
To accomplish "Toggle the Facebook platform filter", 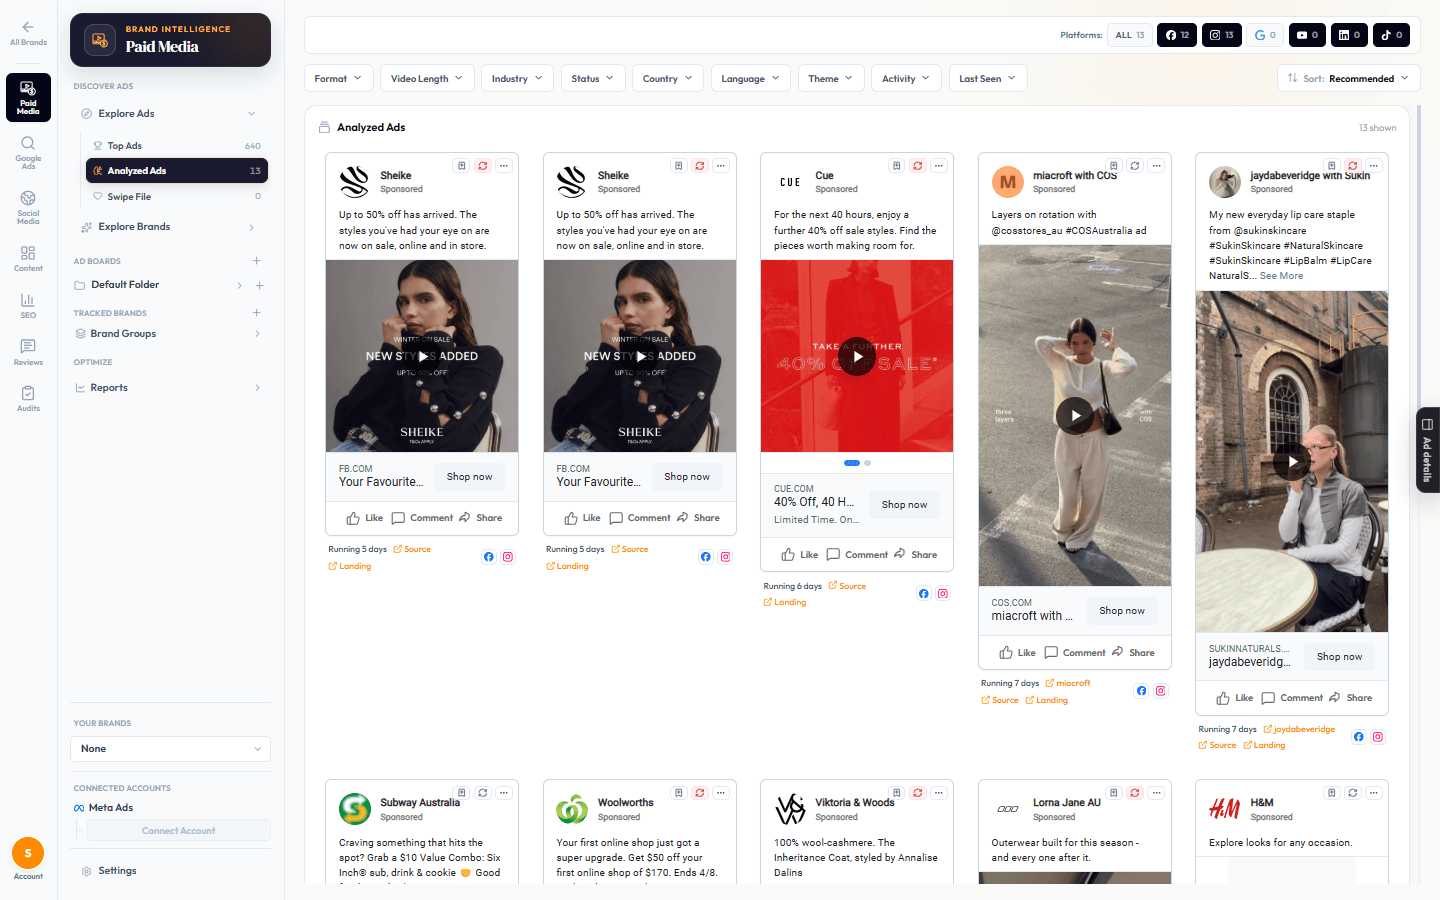I will point(1177,35).
